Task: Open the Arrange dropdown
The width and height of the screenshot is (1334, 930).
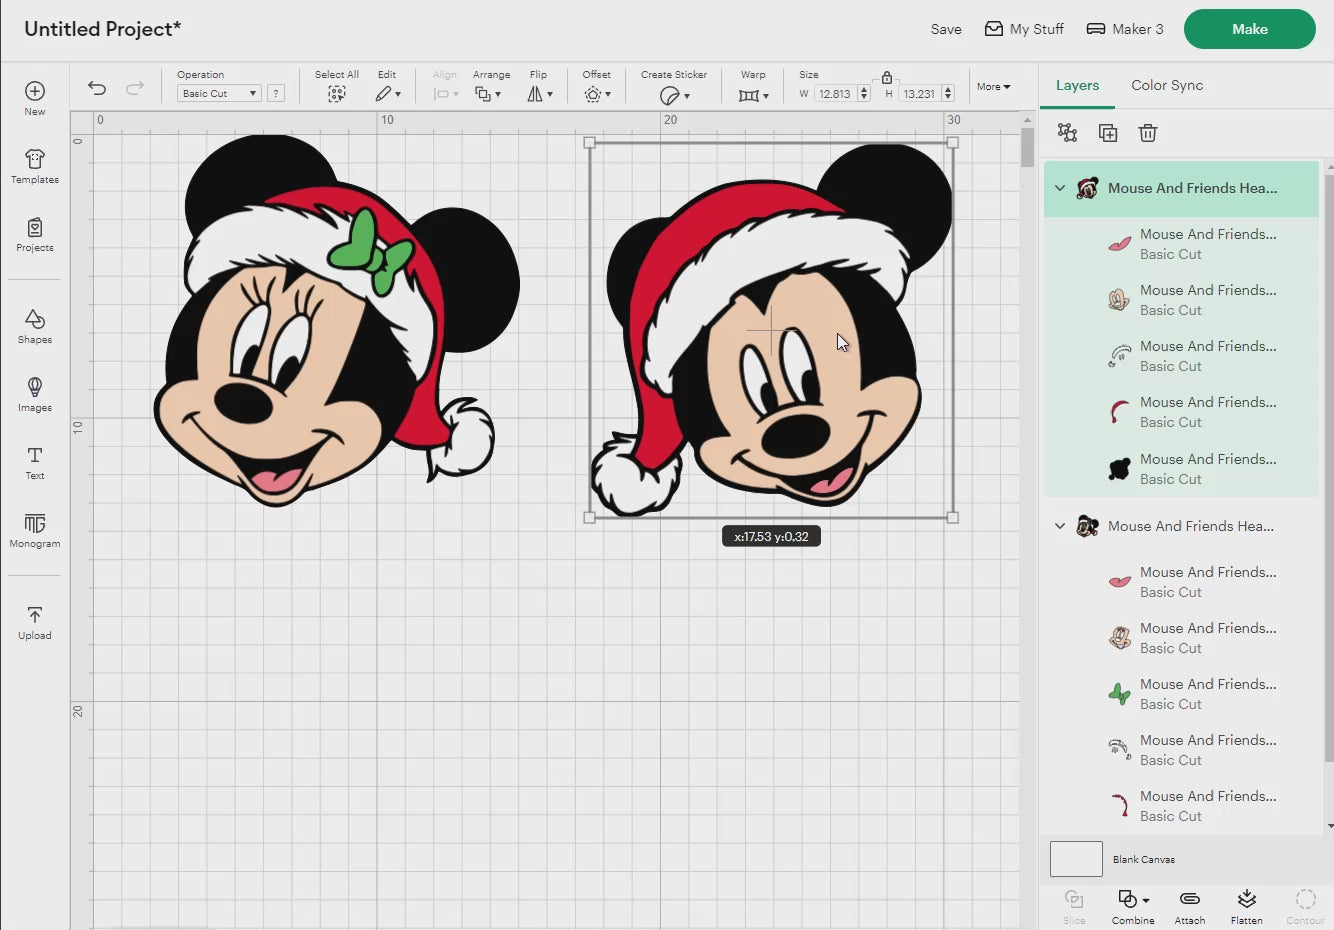Action: click(x=488, y=93)
